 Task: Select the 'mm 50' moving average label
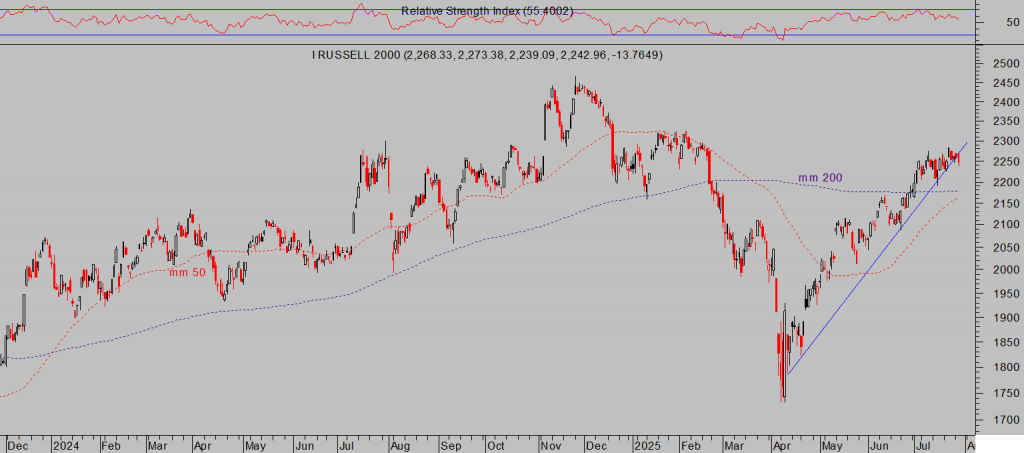[187, 272]
